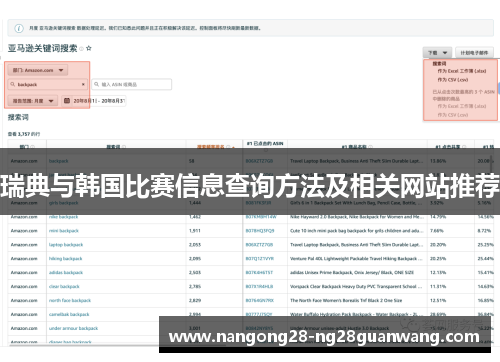Open the nike backpack search term link

click(x=63, y=217)
